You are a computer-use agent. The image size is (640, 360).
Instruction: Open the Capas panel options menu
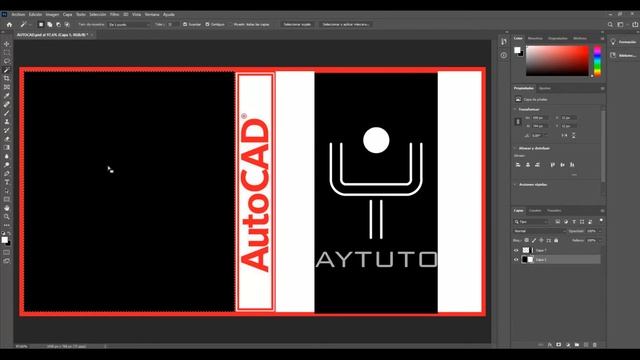pyautogui.click(x=602, y=211)
